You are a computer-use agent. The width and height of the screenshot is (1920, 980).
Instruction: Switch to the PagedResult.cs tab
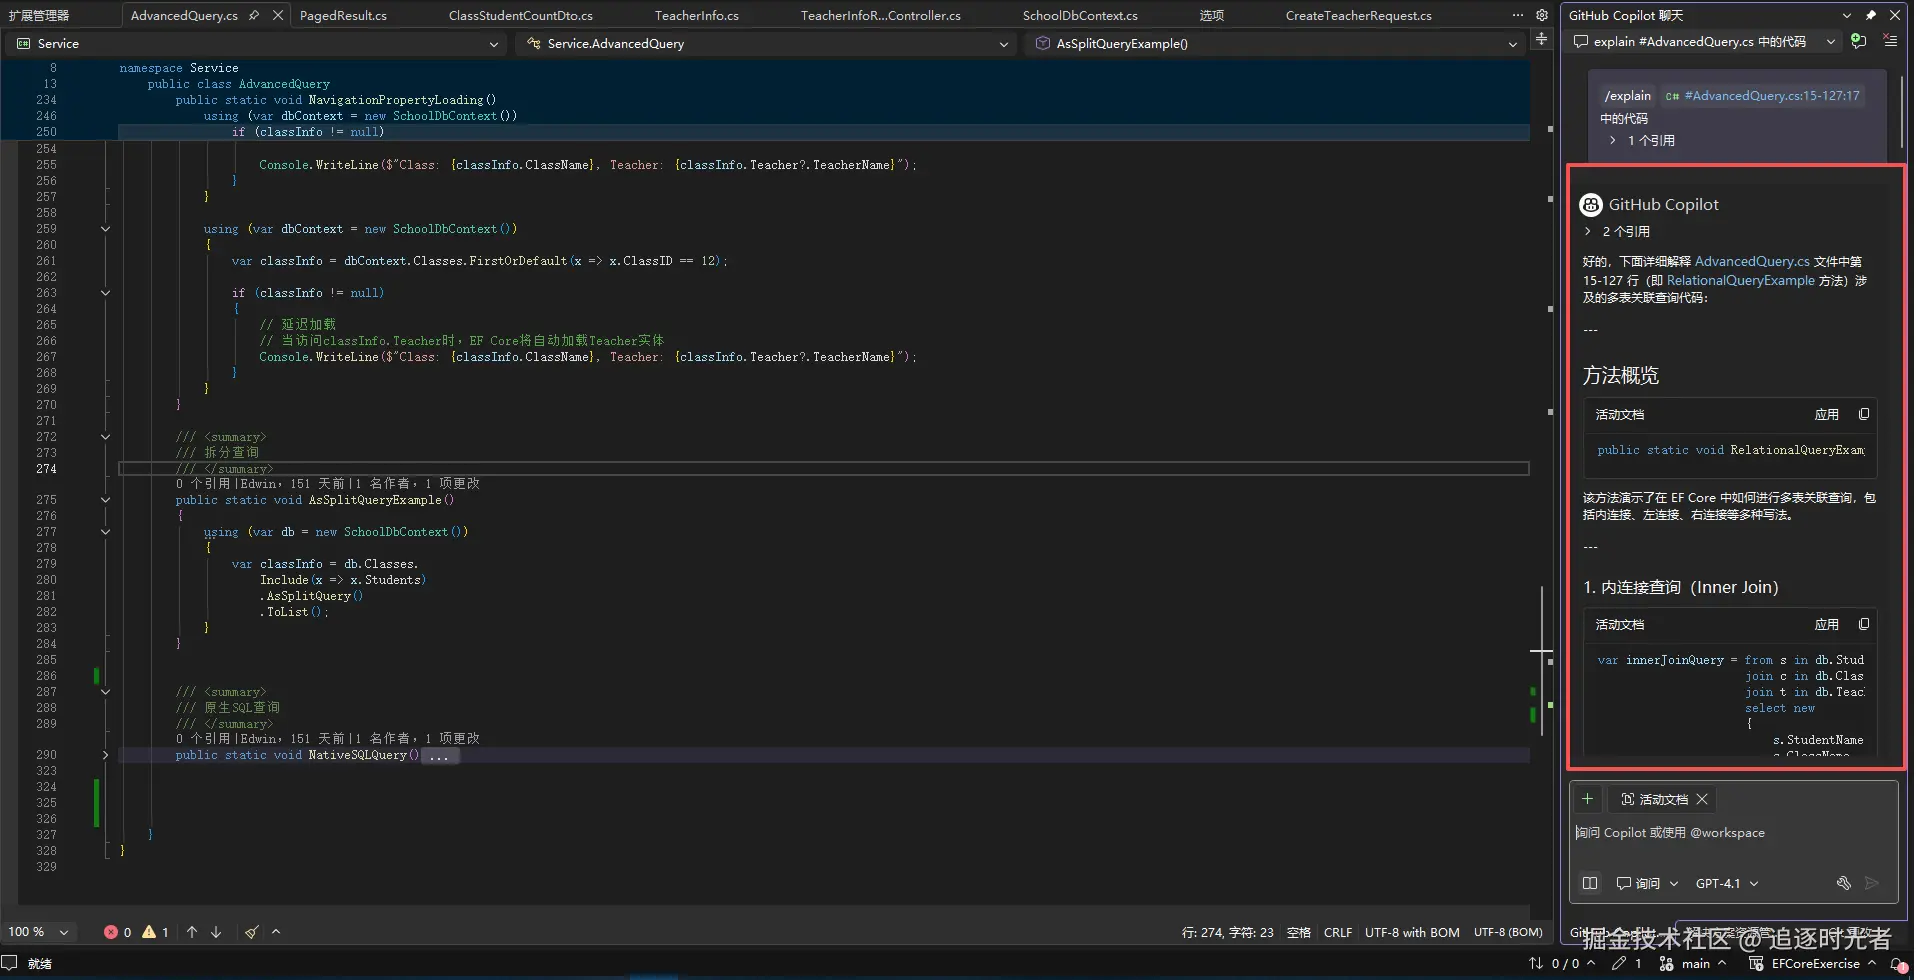click(343, 15)
